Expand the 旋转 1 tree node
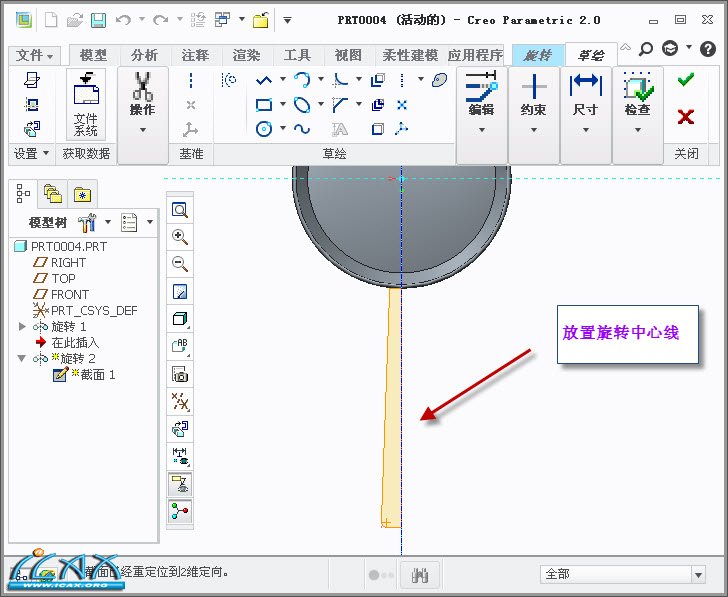728x597 pixels. (x=23, y=326)
